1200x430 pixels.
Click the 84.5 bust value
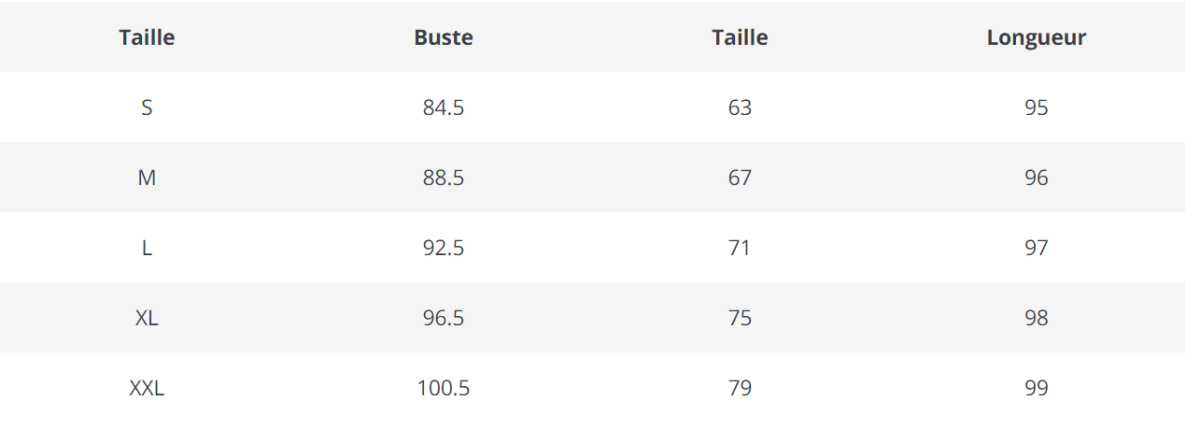point(443,108)
